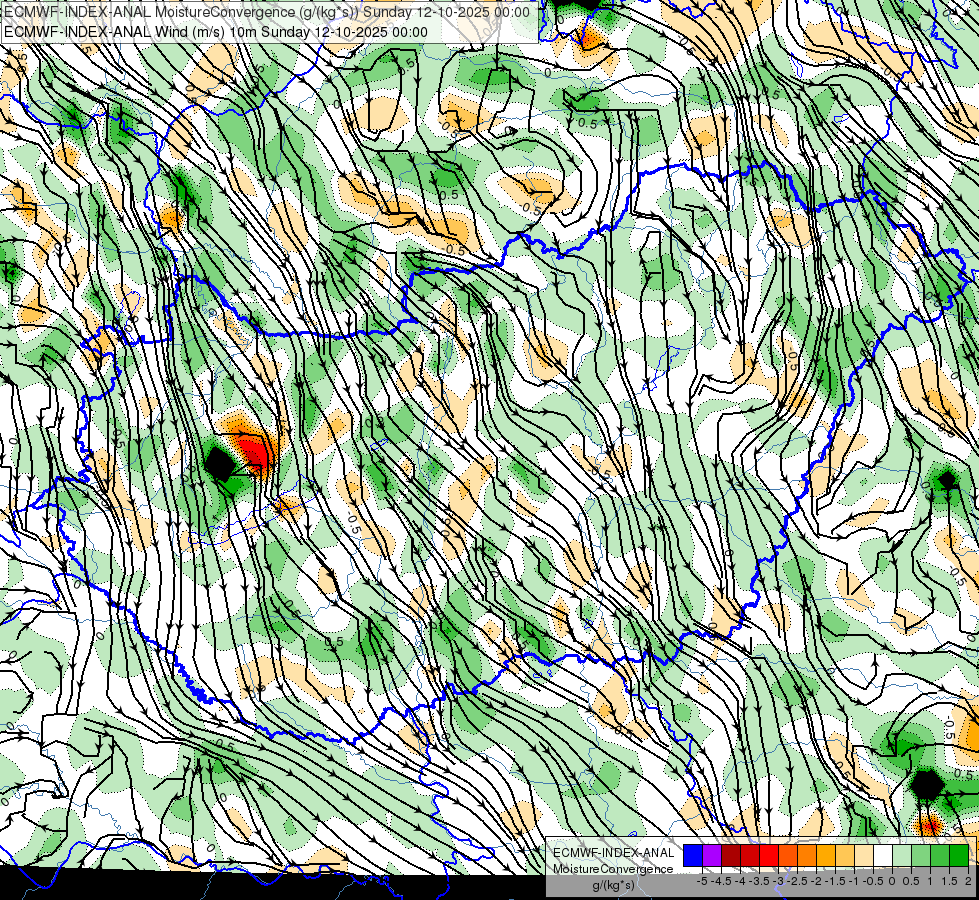Click the g/(kg*s) unit label in legend
The height and width of the screenshot is (900, 979).
[613, 885]
